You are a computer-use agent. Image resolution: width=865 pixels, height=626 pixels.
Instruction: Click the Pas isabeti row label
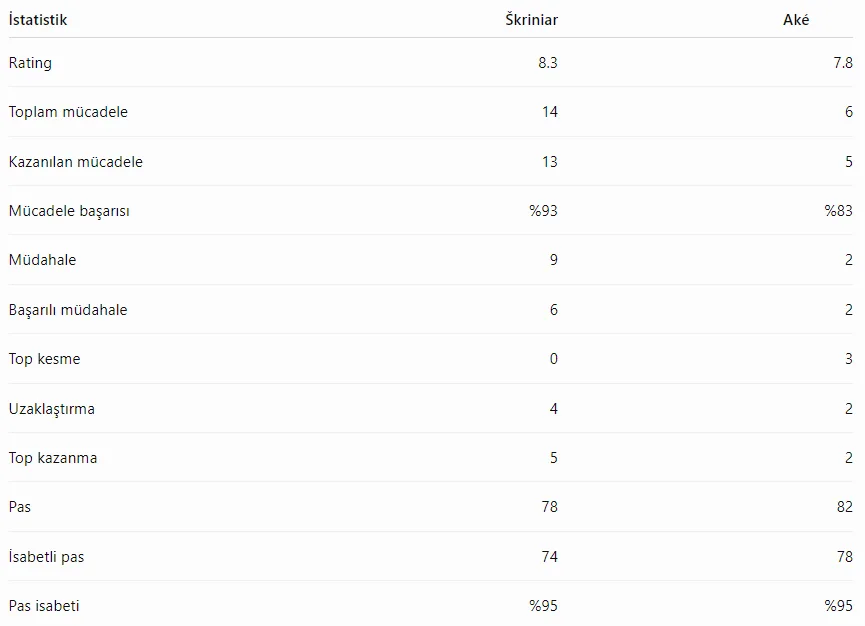point(44,606)
